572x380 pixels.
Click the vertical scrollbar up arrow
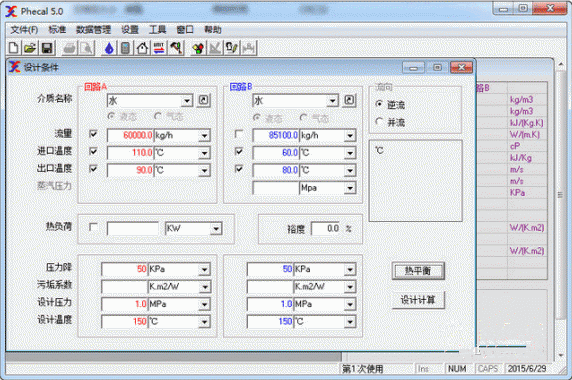pos(561,65)
